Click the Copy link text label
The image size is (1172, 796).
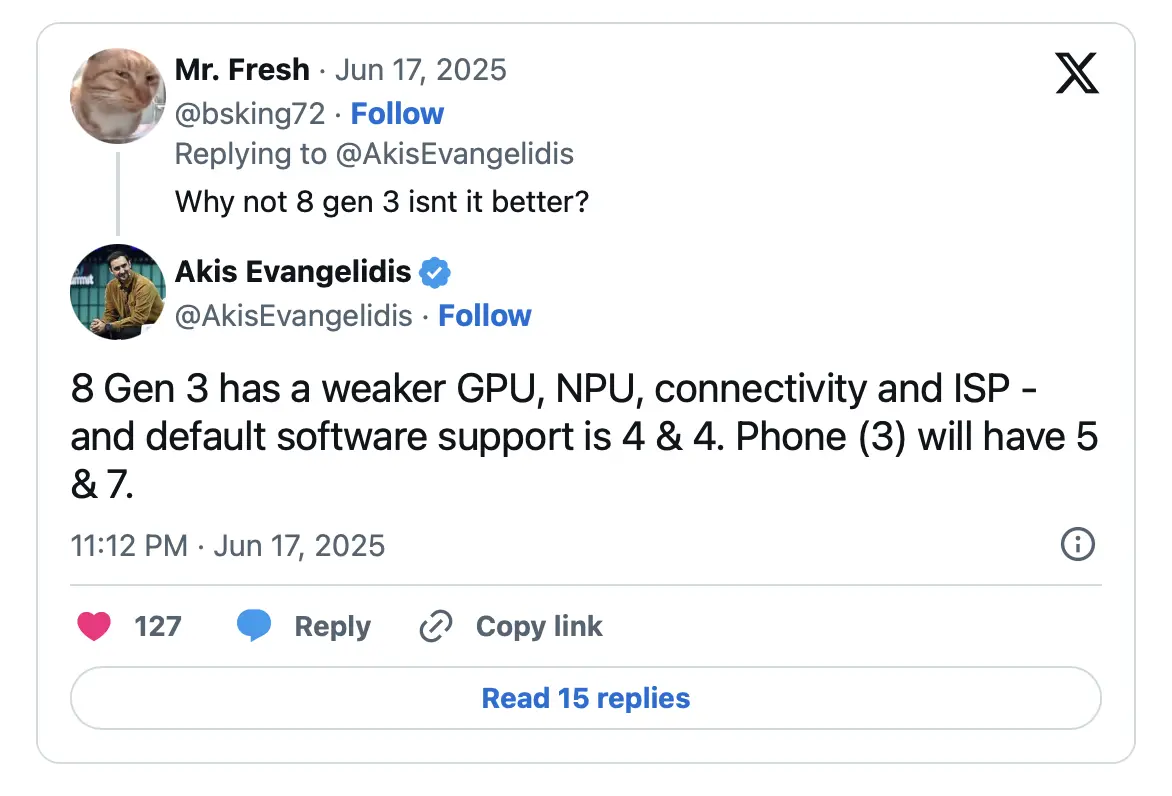click(x=539, y=627)
